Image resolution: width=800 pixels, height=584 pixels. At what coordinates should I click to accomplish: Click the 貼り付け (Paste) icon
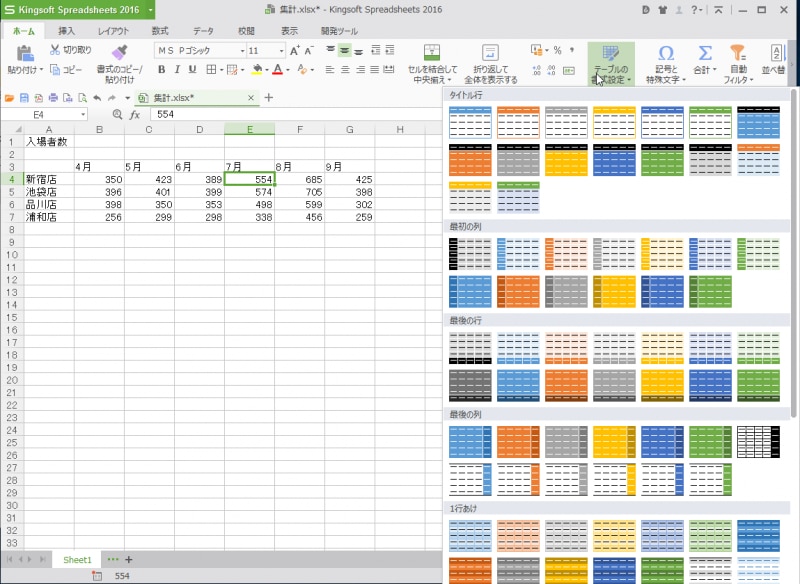pyautogui.click(x=21, y=52)
